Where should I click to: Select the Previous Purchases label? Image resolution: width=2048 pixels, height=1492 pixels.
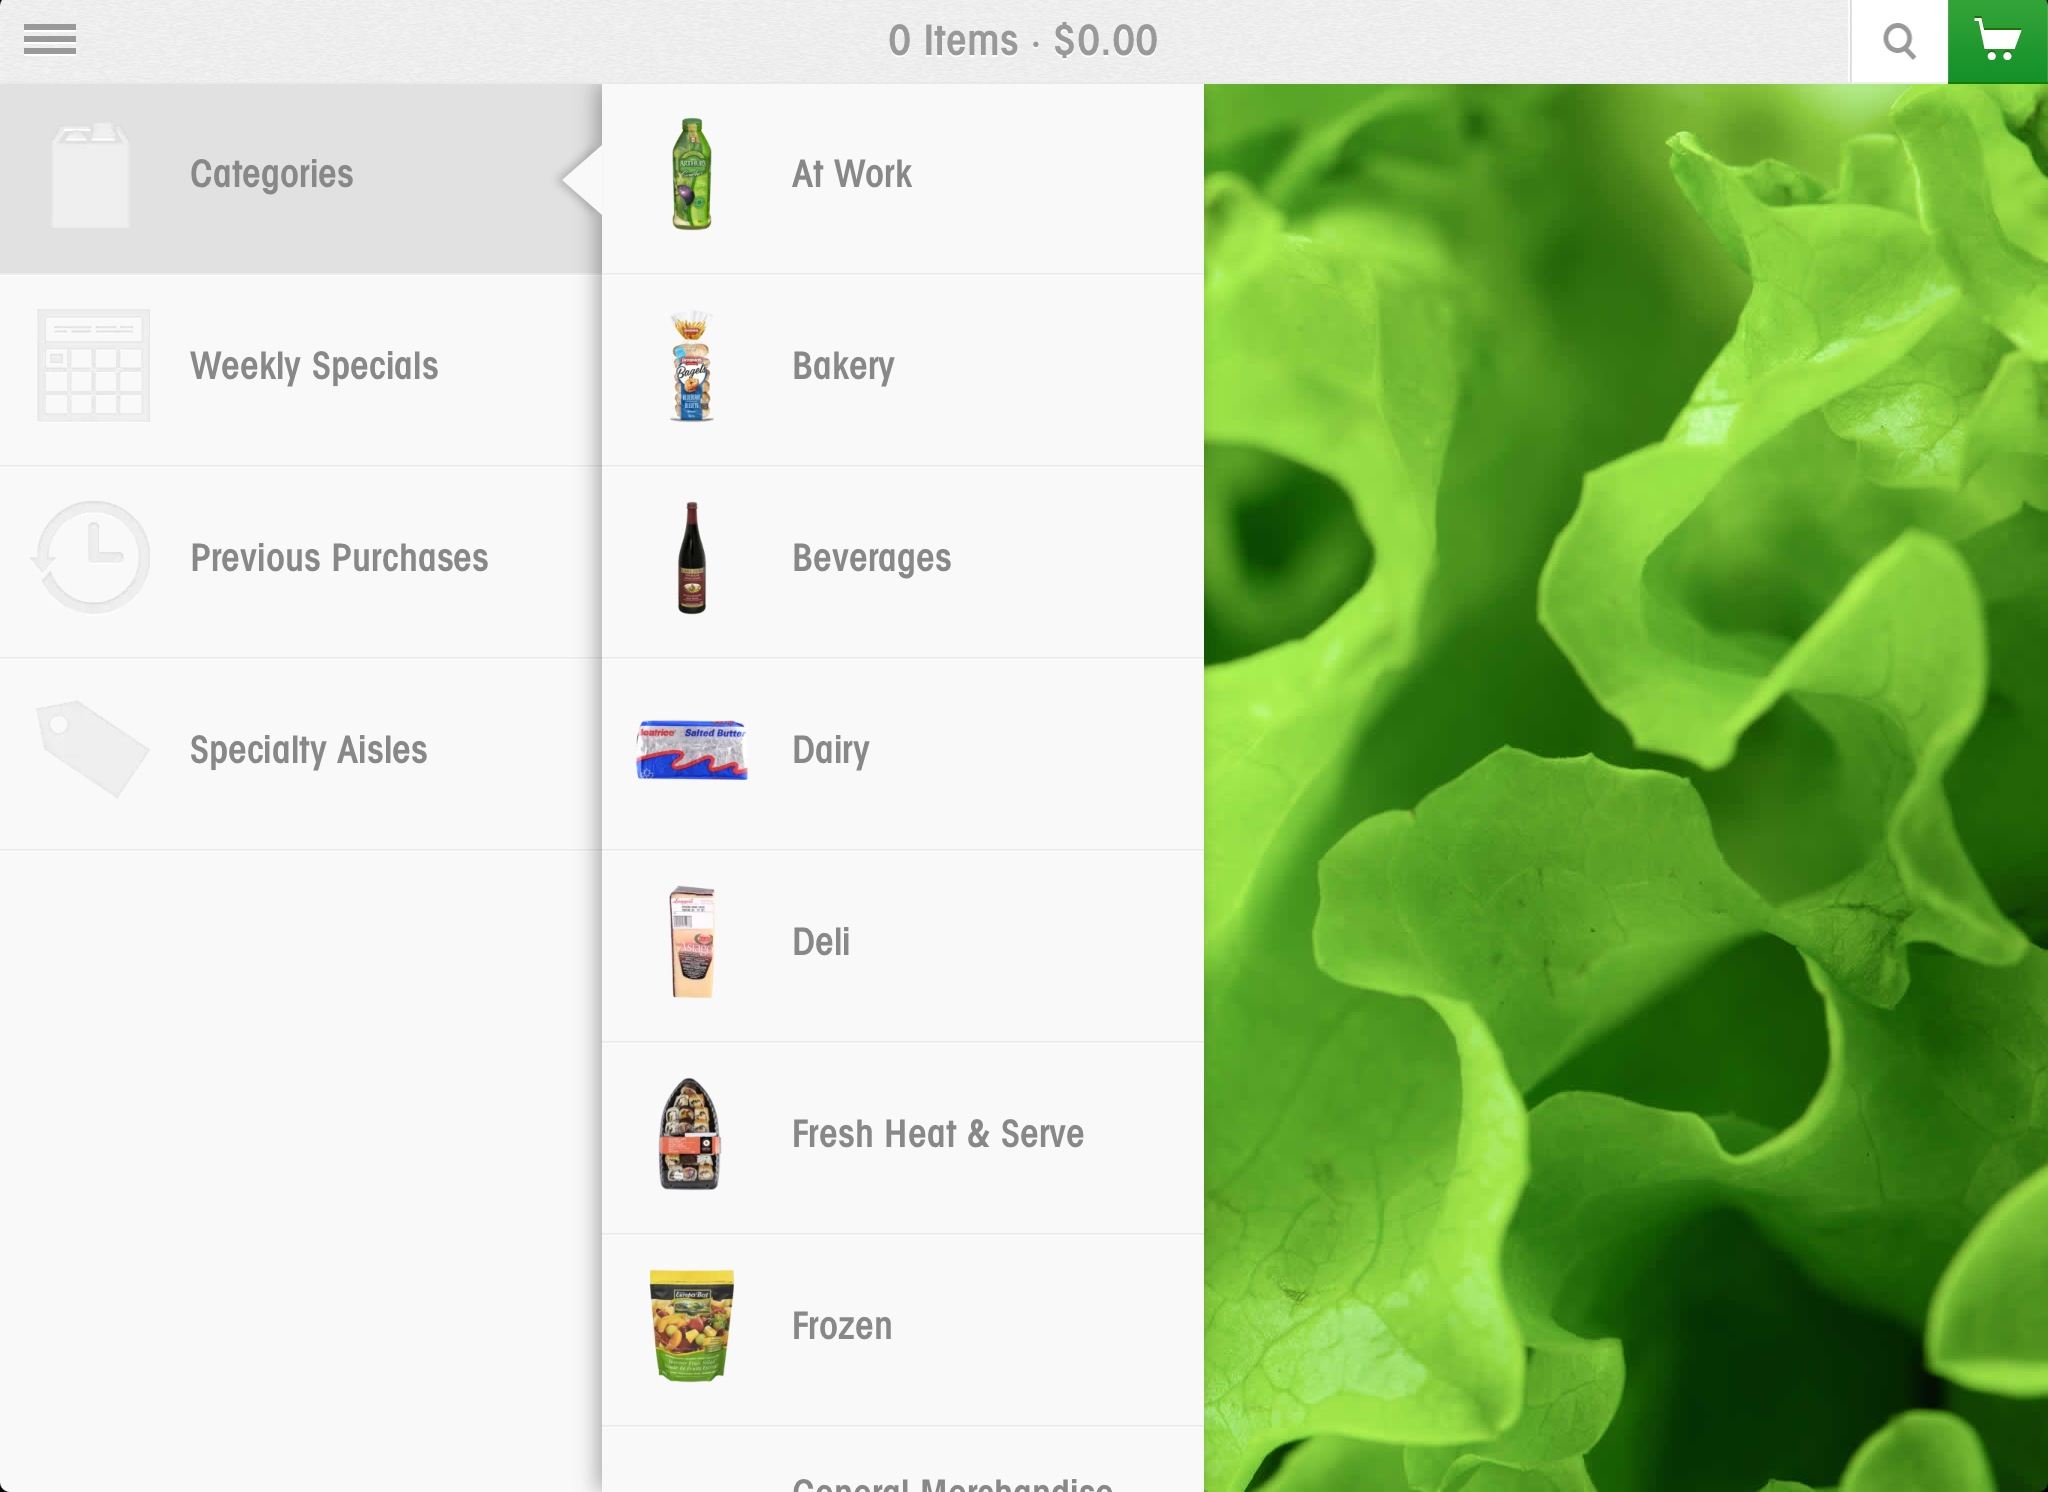pyautogui.click(x=339, y=558)
